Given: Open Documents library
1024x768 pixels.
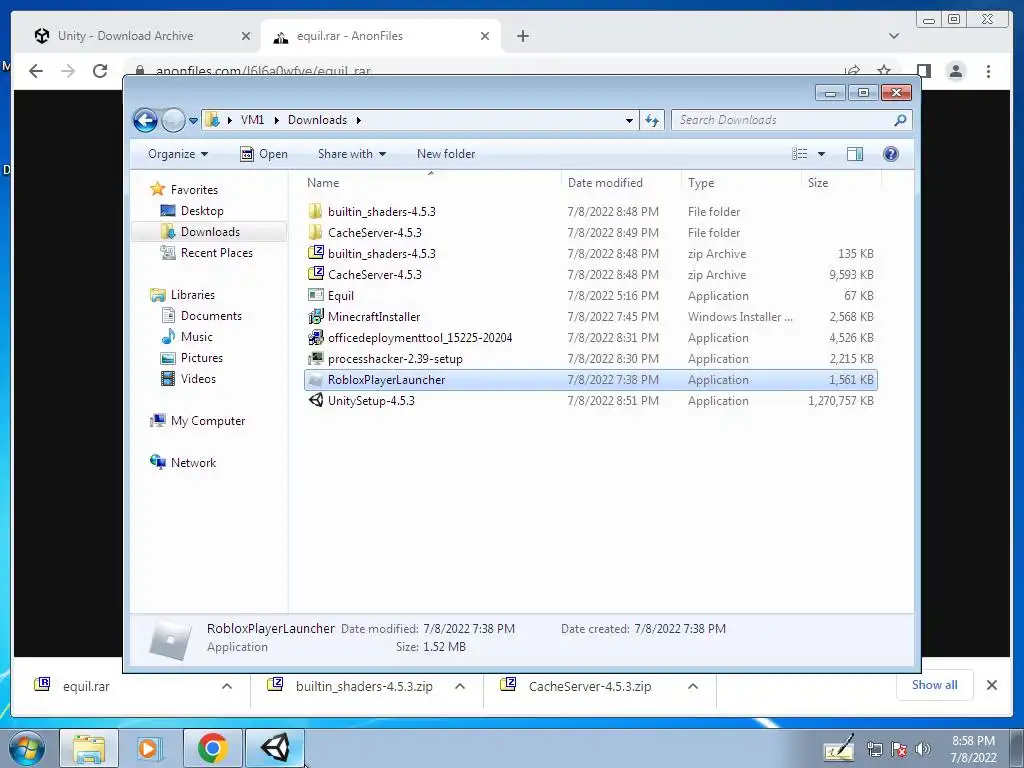Looking at the screenshot, I should [211, 316].
